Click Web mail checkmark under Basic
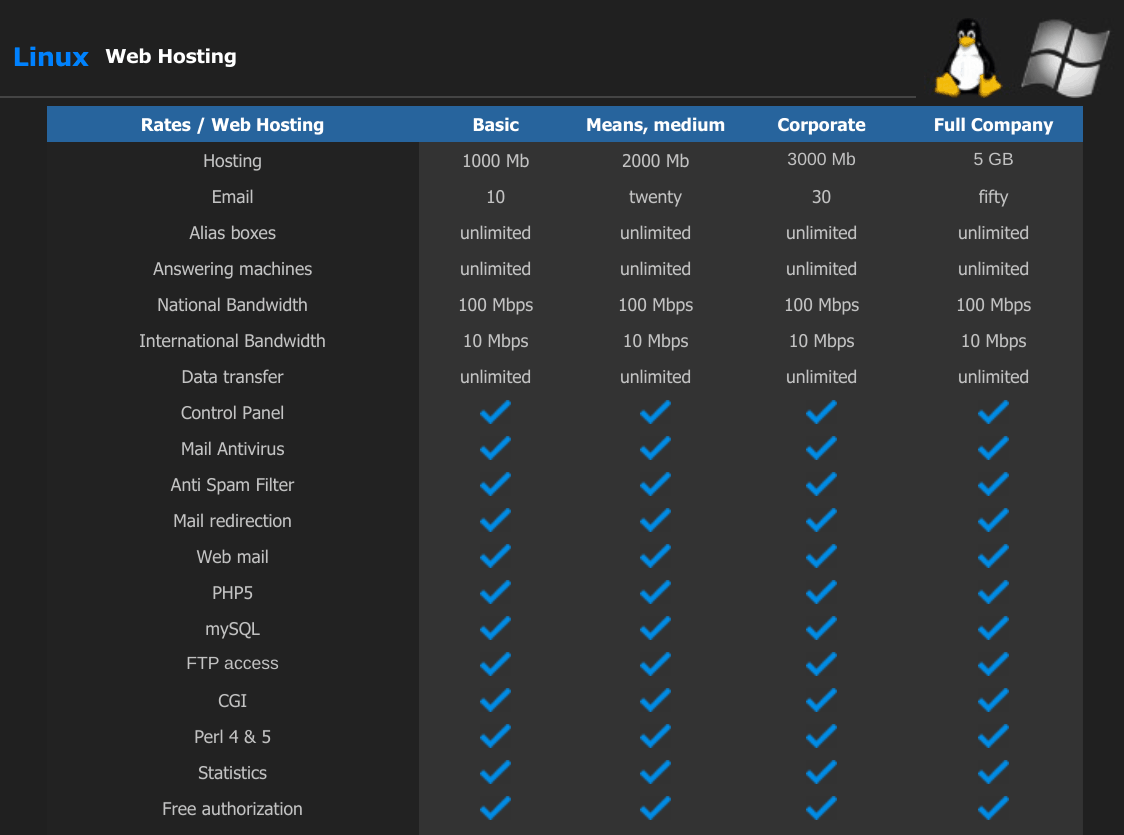This screenshot has height=835, width=1124. 495,556
